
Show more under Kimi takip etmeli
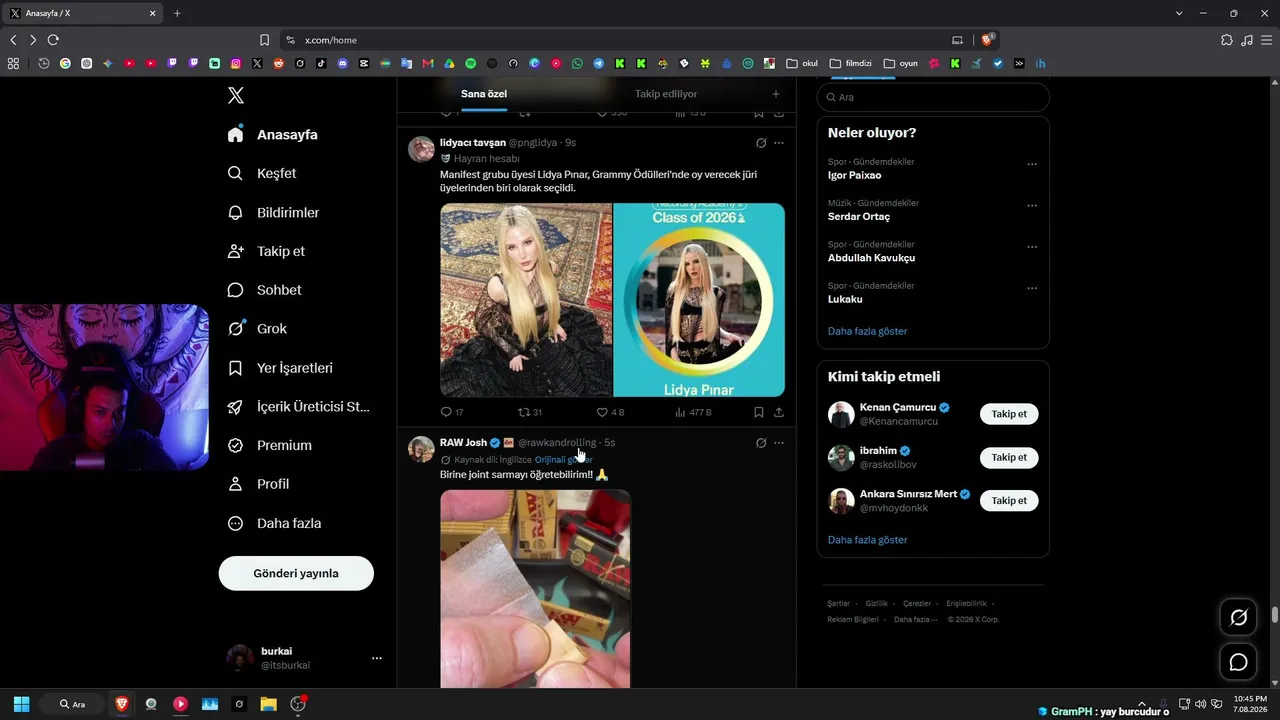(x=868, y=540)
